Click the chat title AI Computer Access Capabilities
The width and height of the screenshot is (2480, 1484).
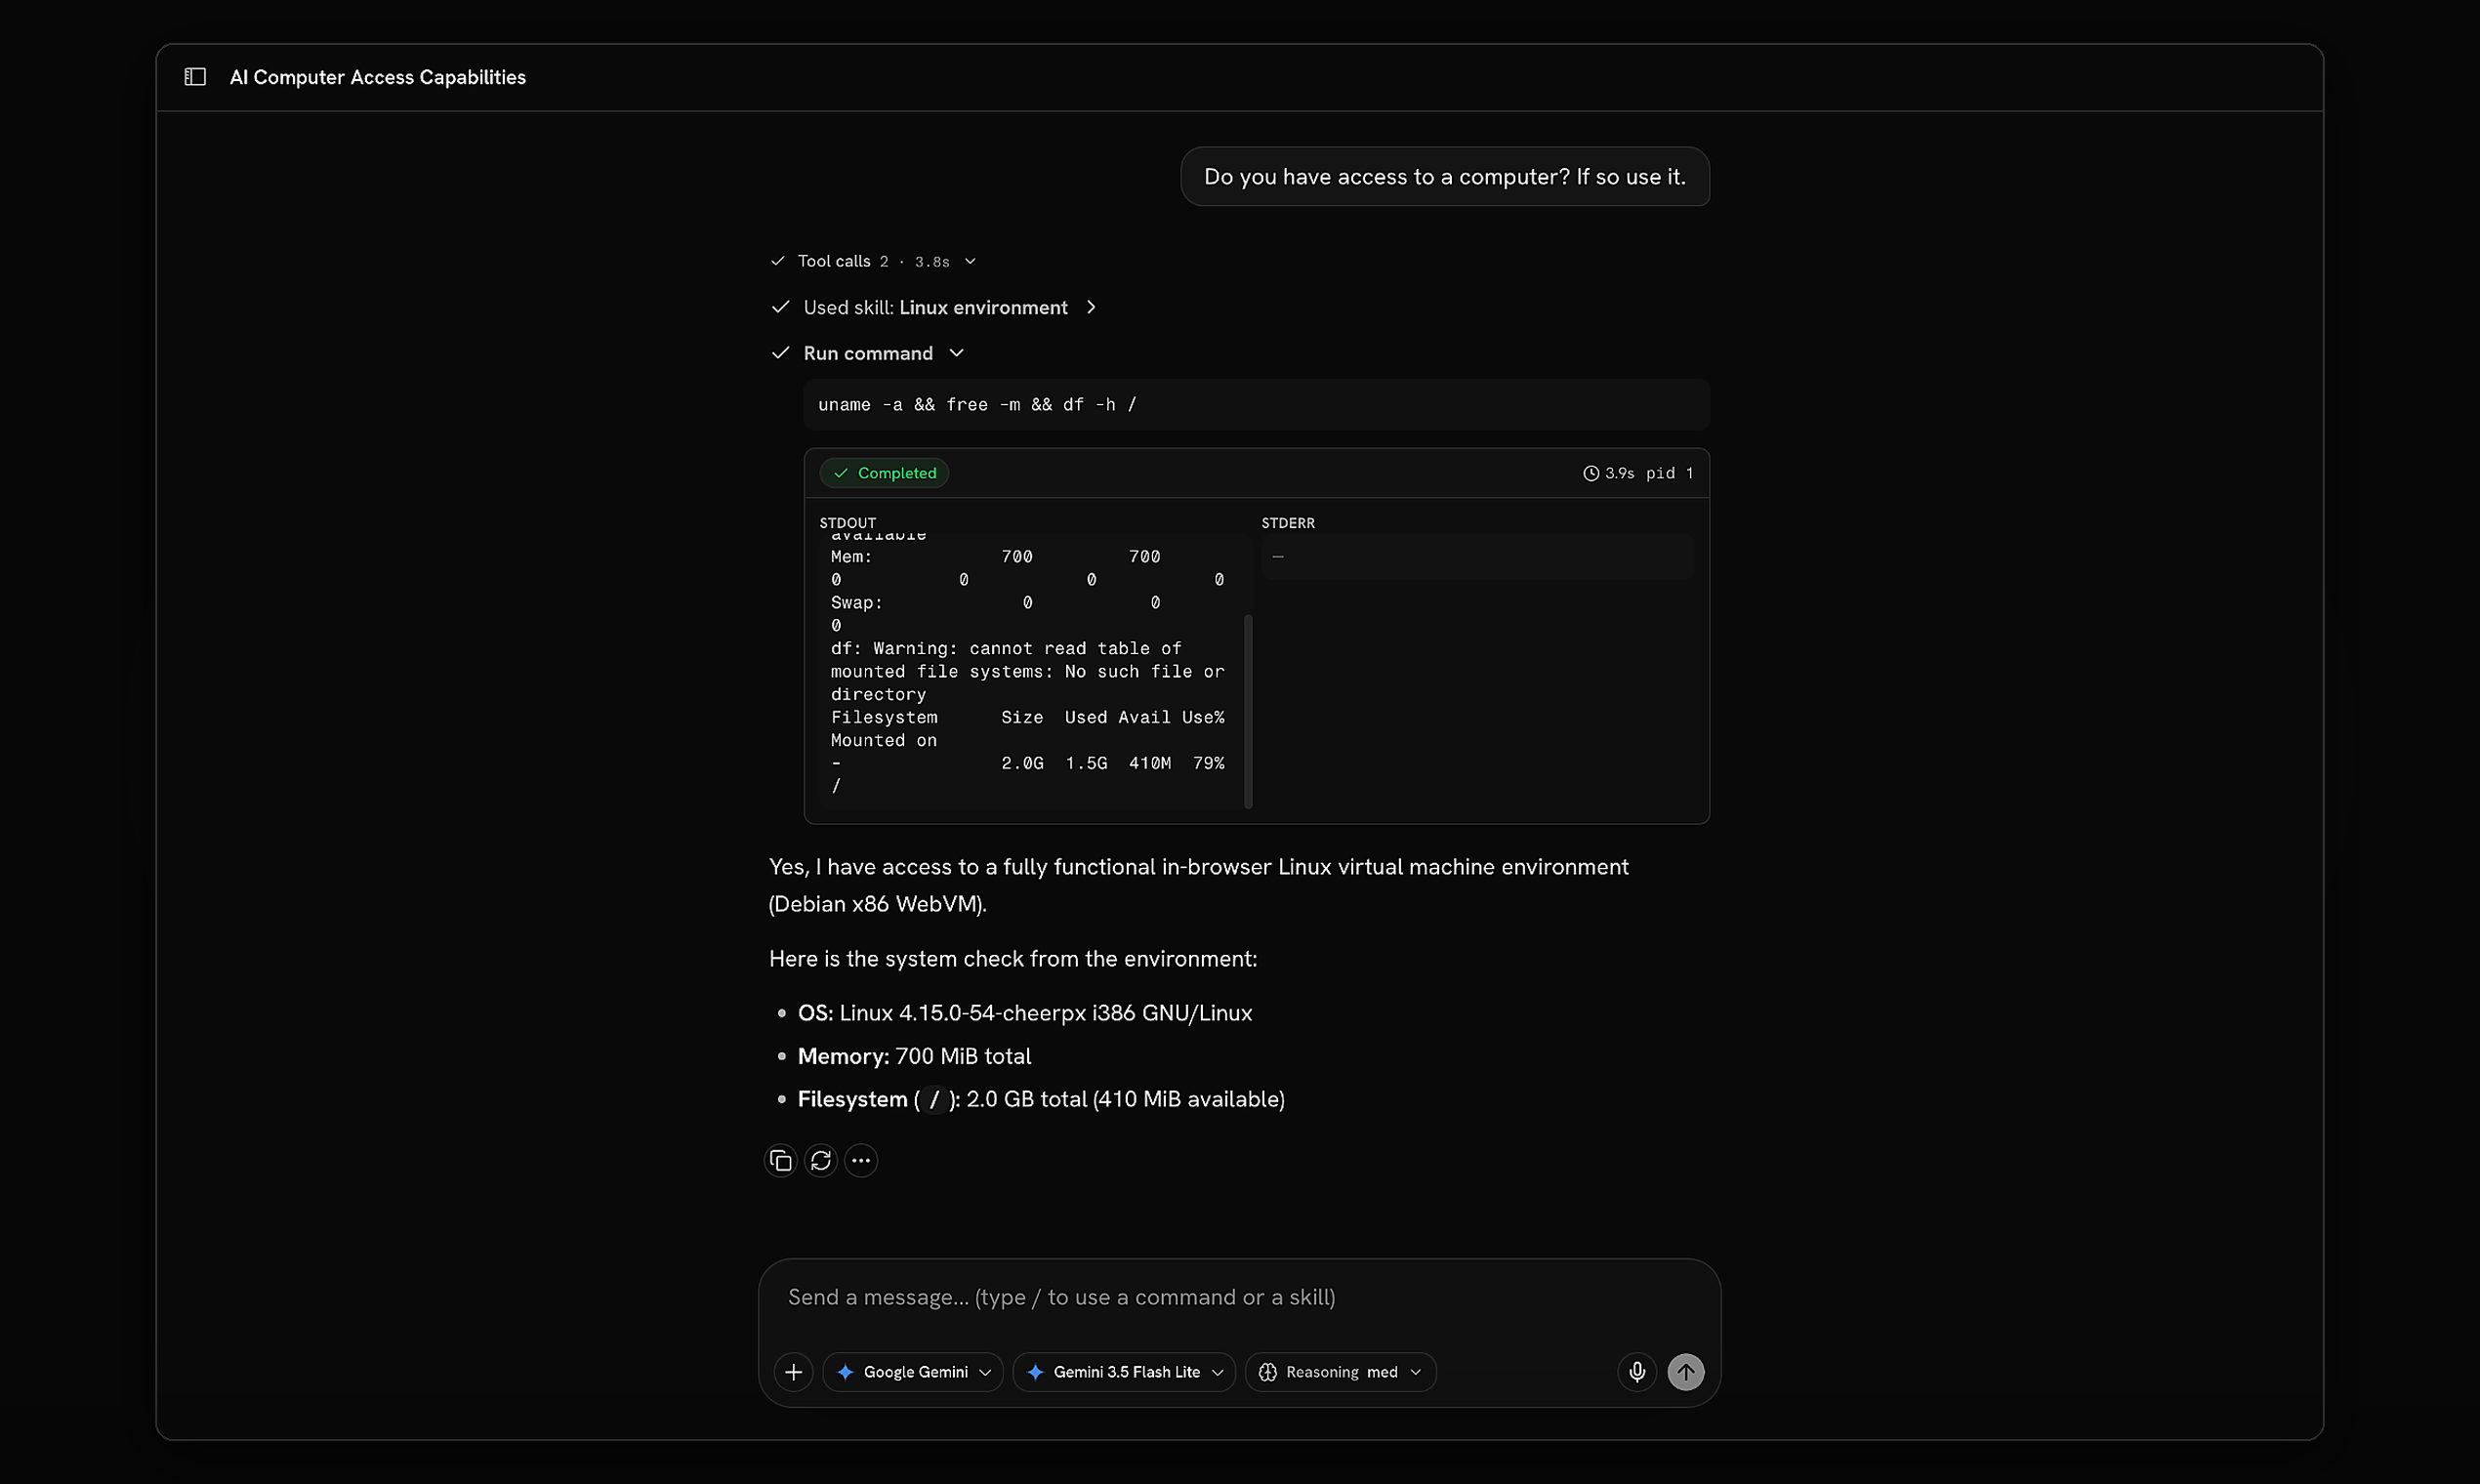tap(378, 77)
